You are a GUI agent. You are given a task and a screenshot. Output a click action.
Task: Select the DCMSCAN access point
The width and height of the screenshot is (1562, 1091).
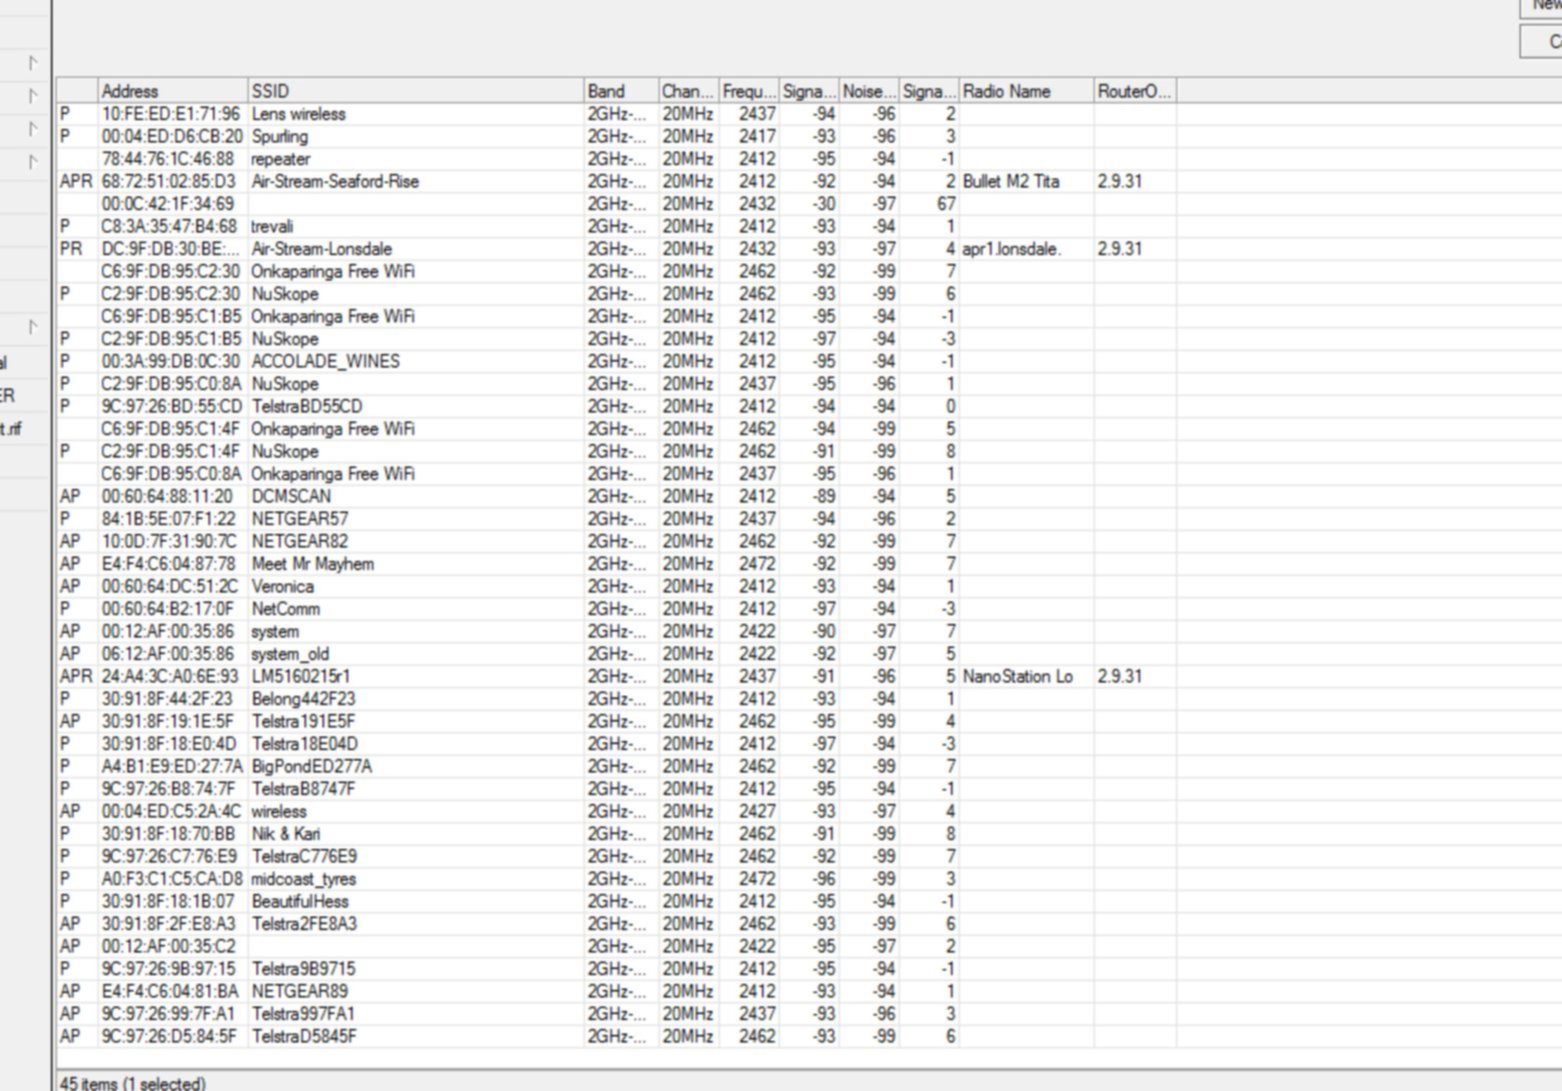tap(290, 496)
